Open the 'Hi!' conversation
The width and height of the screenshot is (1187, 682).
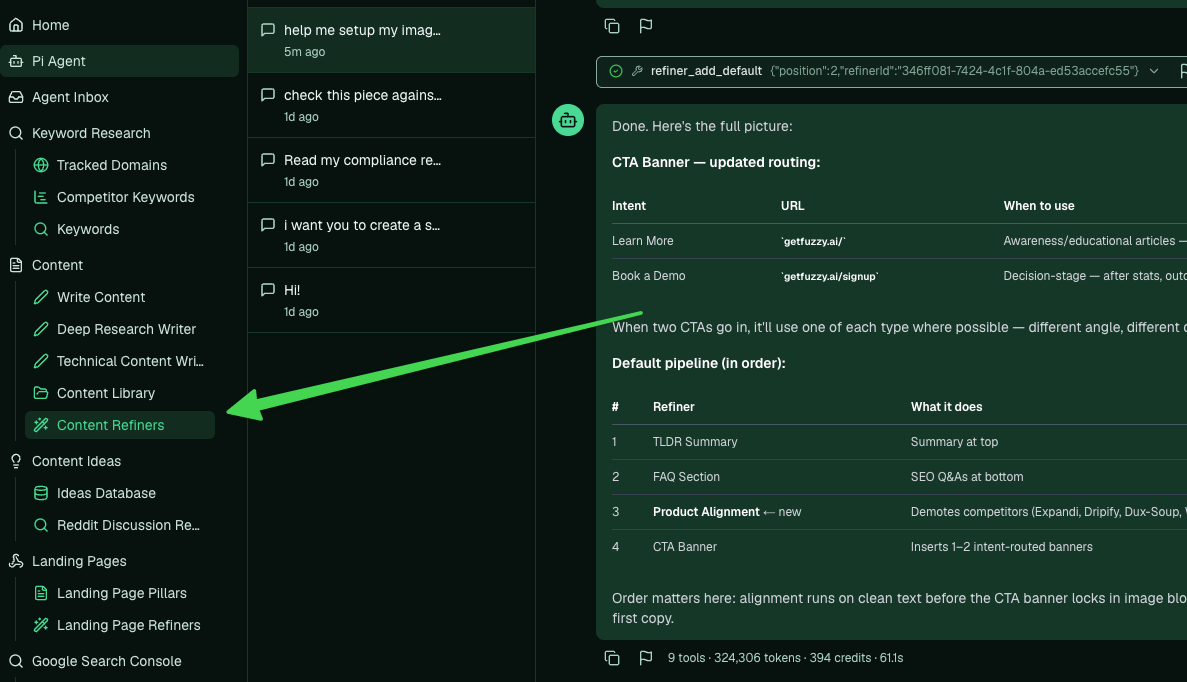pyautogui.click(x=391, y=301)
